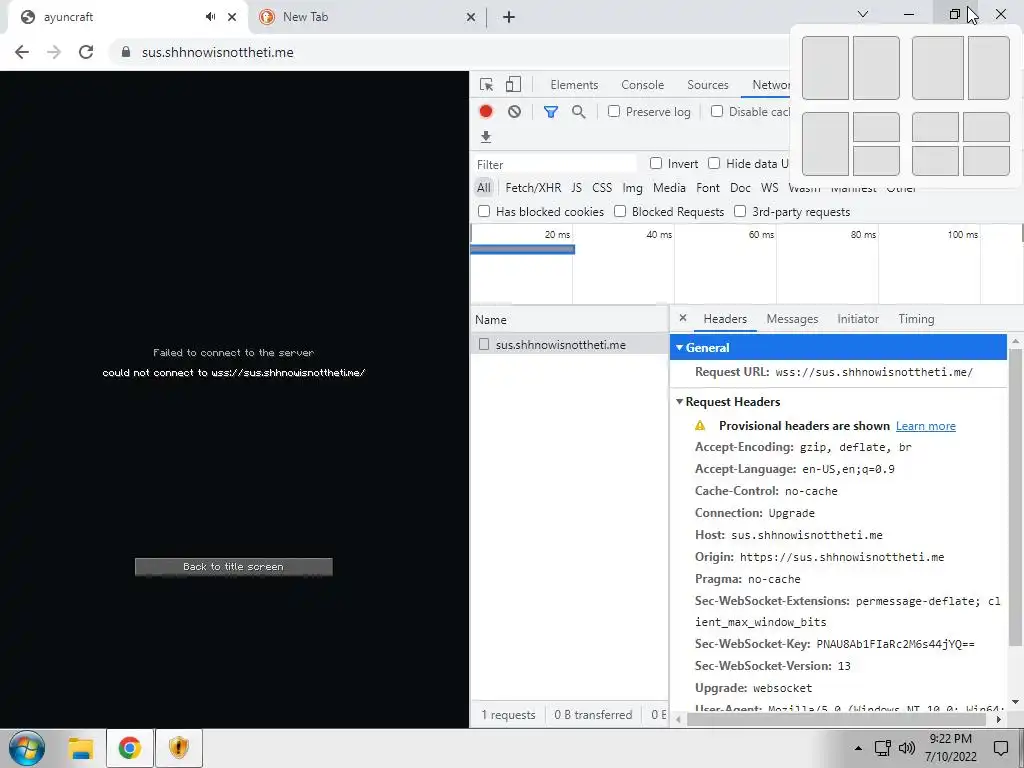
Task: Select the sus.shhnowisnottheti.me request row
Action: tap(569, 344)
